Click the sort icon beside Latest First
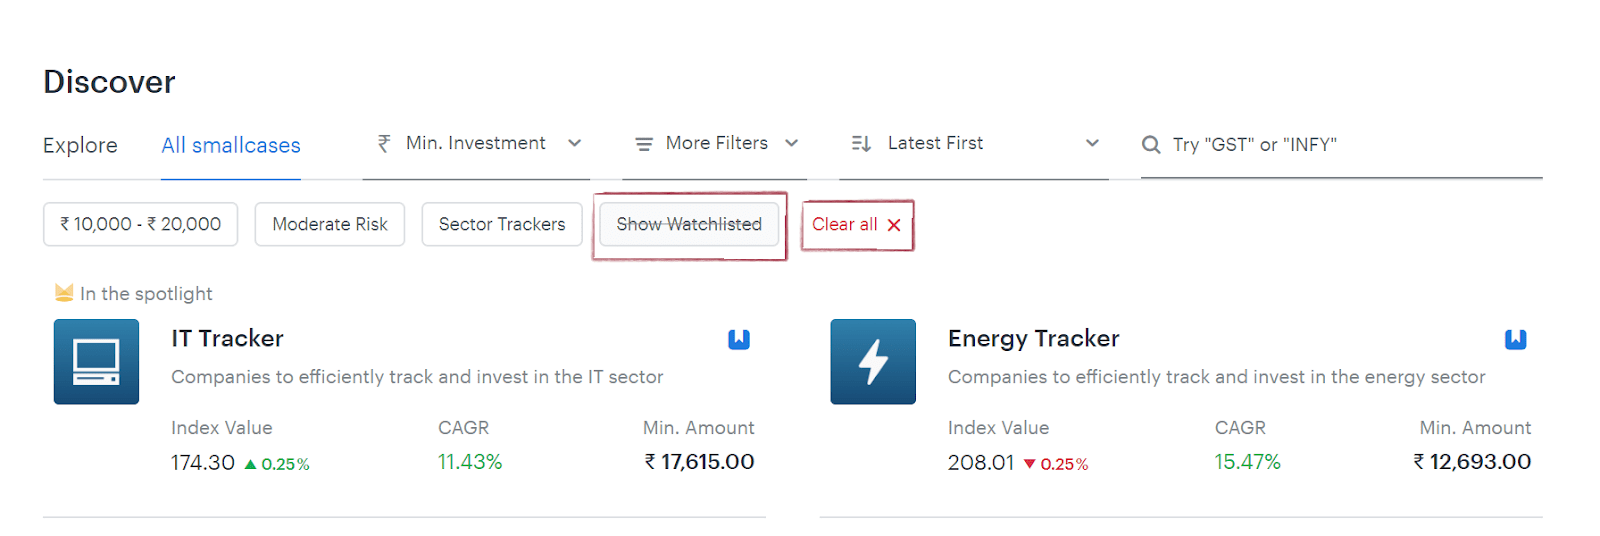 (861, 144)
